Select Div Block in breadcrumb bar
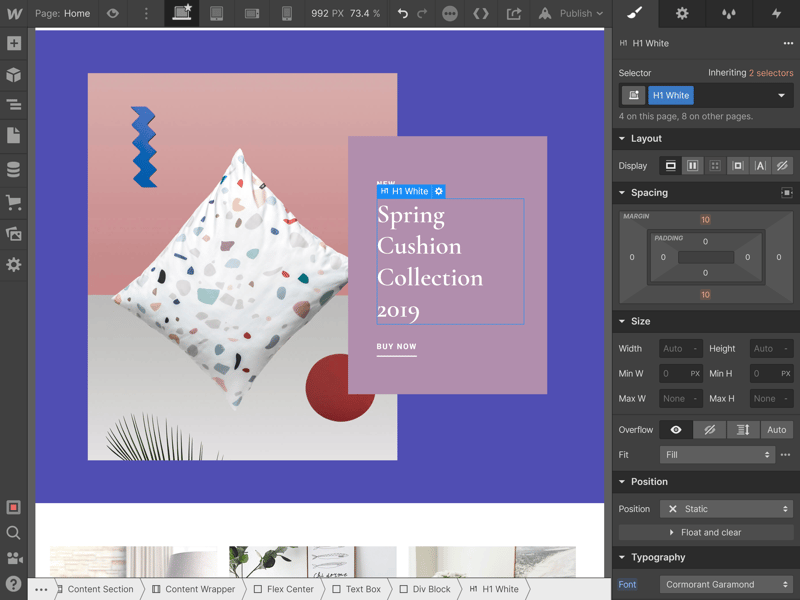Viewport: 800px width, 600px height. [424, 590]
